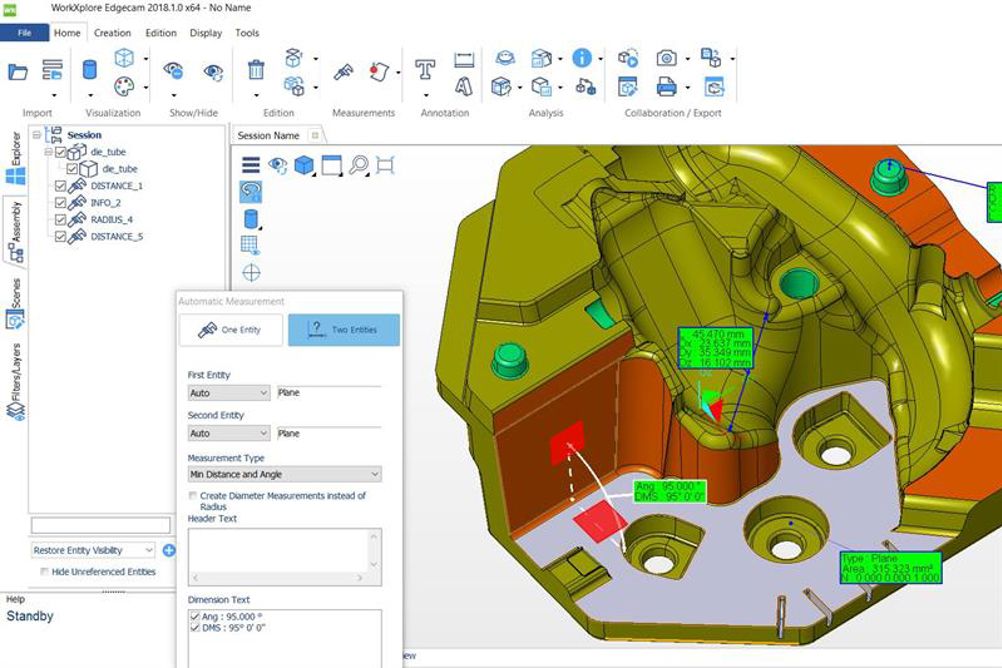Click the hamburger menu icon in the viewport
The width and height of the screenshot is (1002, 668).
click(x=251, y=165)
